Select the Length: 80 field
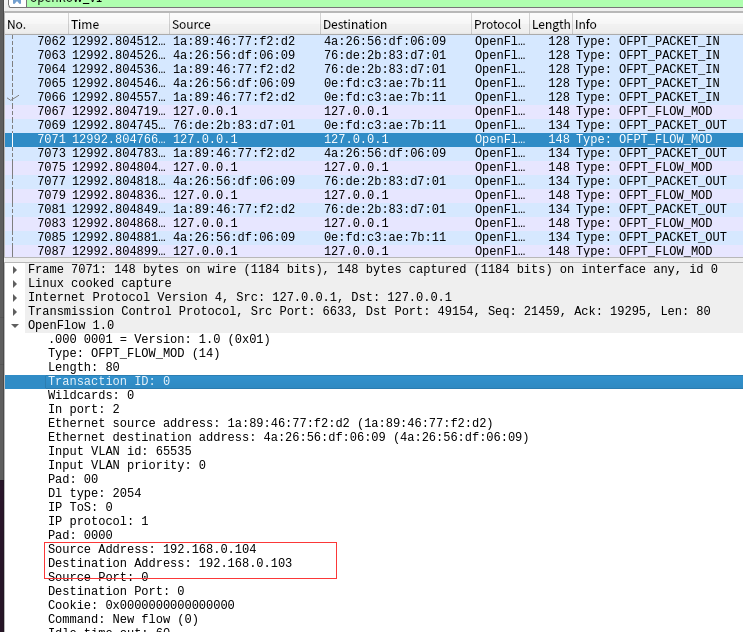The width and height of the screenshot is (743, 632). pos(83,367)
